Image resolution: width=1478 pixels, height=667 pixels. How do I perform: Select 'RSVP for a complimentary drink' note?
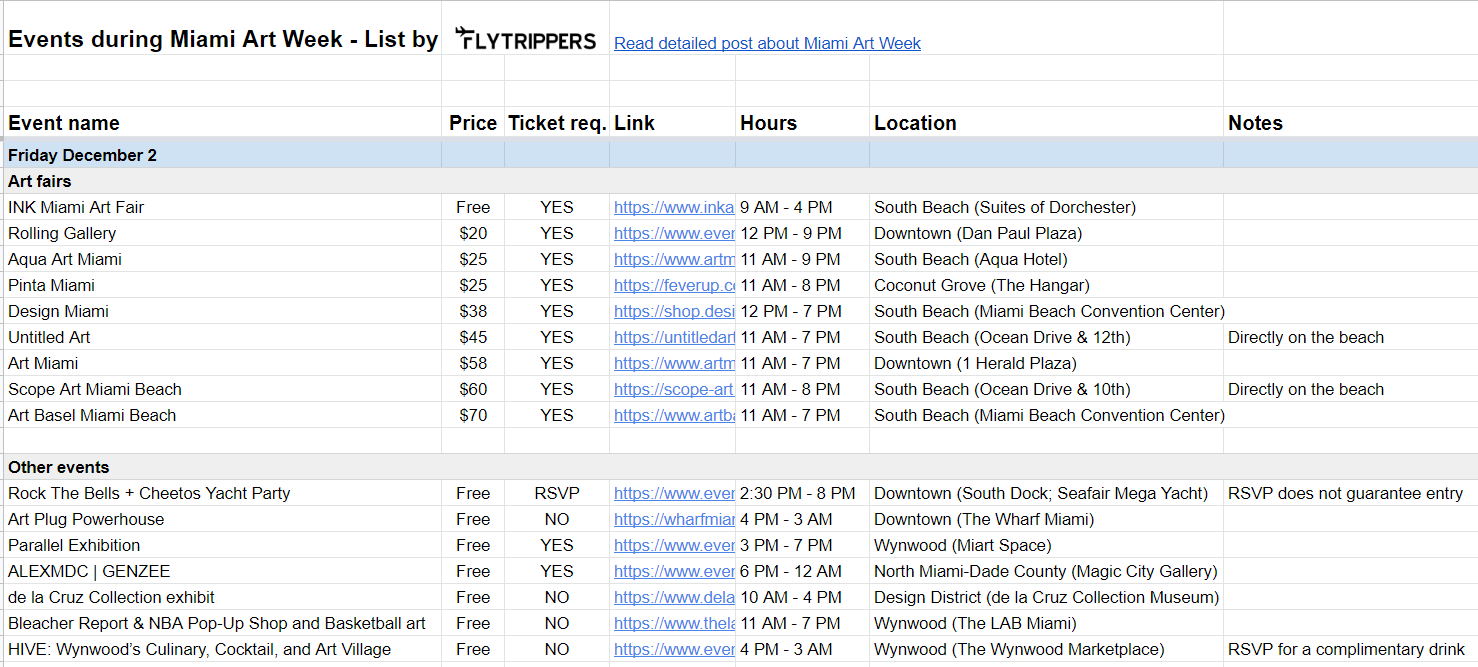[x=1350, y=649]
